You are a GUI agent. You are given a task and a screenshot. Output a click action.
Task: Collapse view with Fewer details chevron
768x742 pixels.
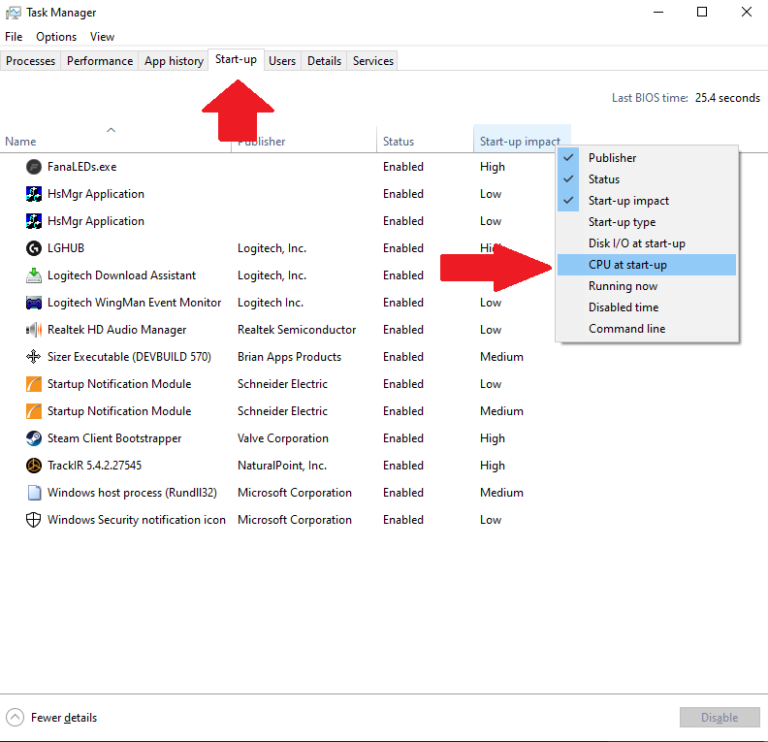click(x=15, y=717)
